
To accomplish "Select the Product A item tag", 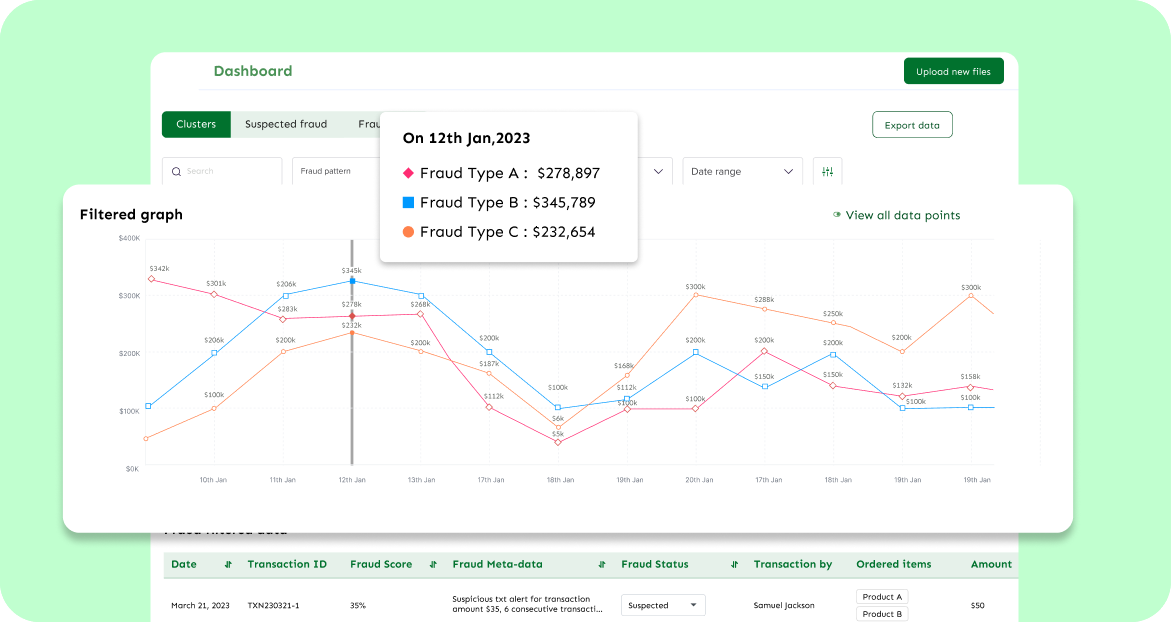I will point(882,597).
